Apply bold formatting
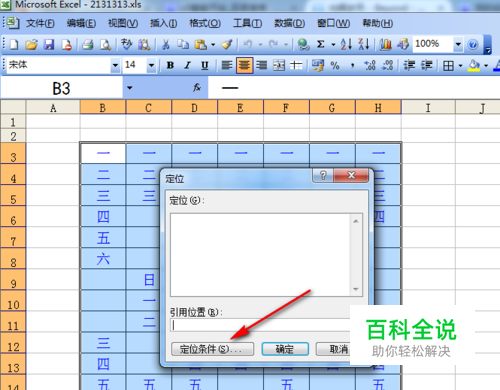Image resolution: width=500 pixels, height=390 pixels. click(x=170, y=65)
